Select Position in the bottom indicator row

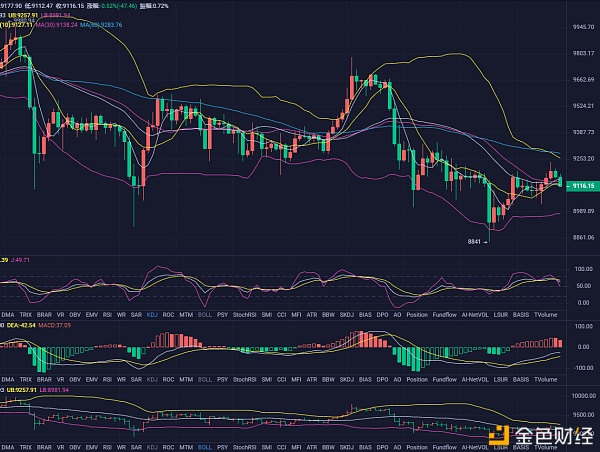coord(417,447)
